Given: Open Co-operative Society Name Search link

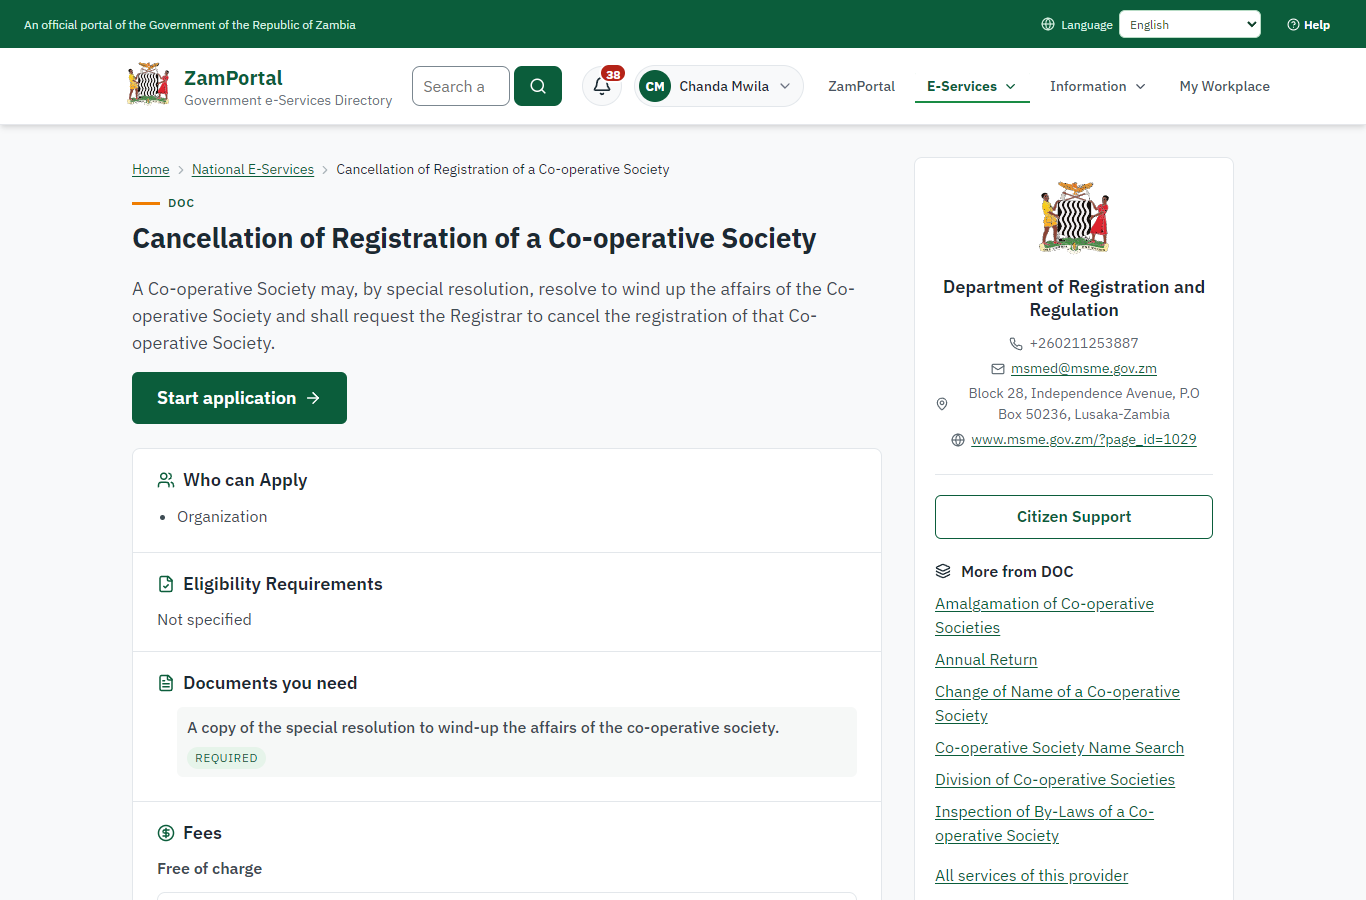Looking at the screenshot, I should [1059, 748].
